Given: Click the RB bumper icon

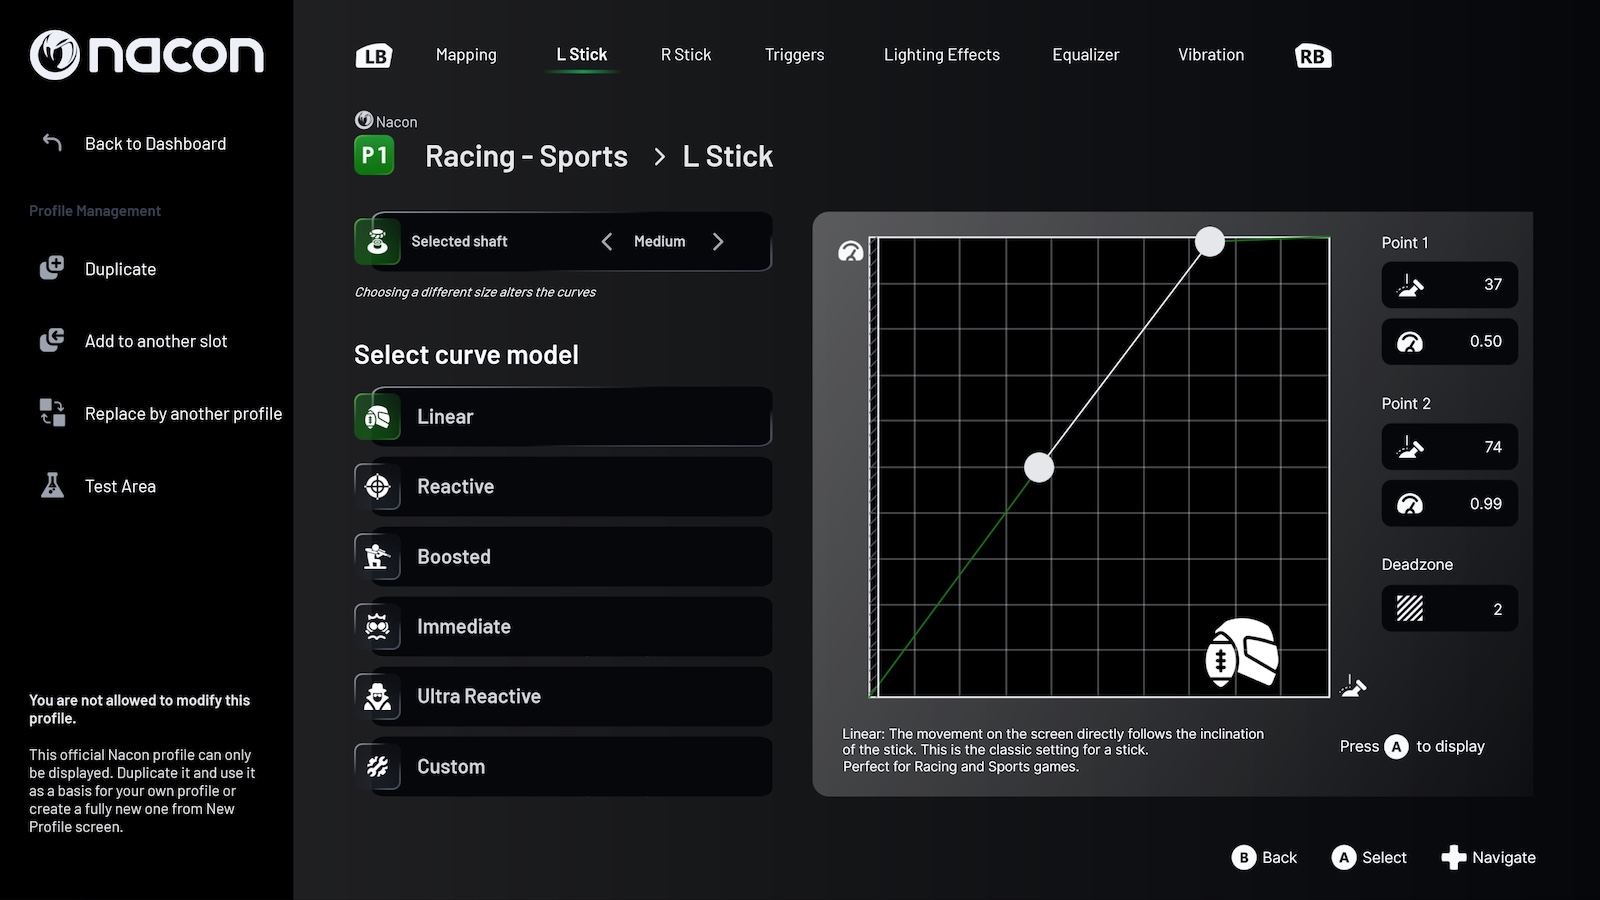Looking at the screenshot, I should (1313, 56).
